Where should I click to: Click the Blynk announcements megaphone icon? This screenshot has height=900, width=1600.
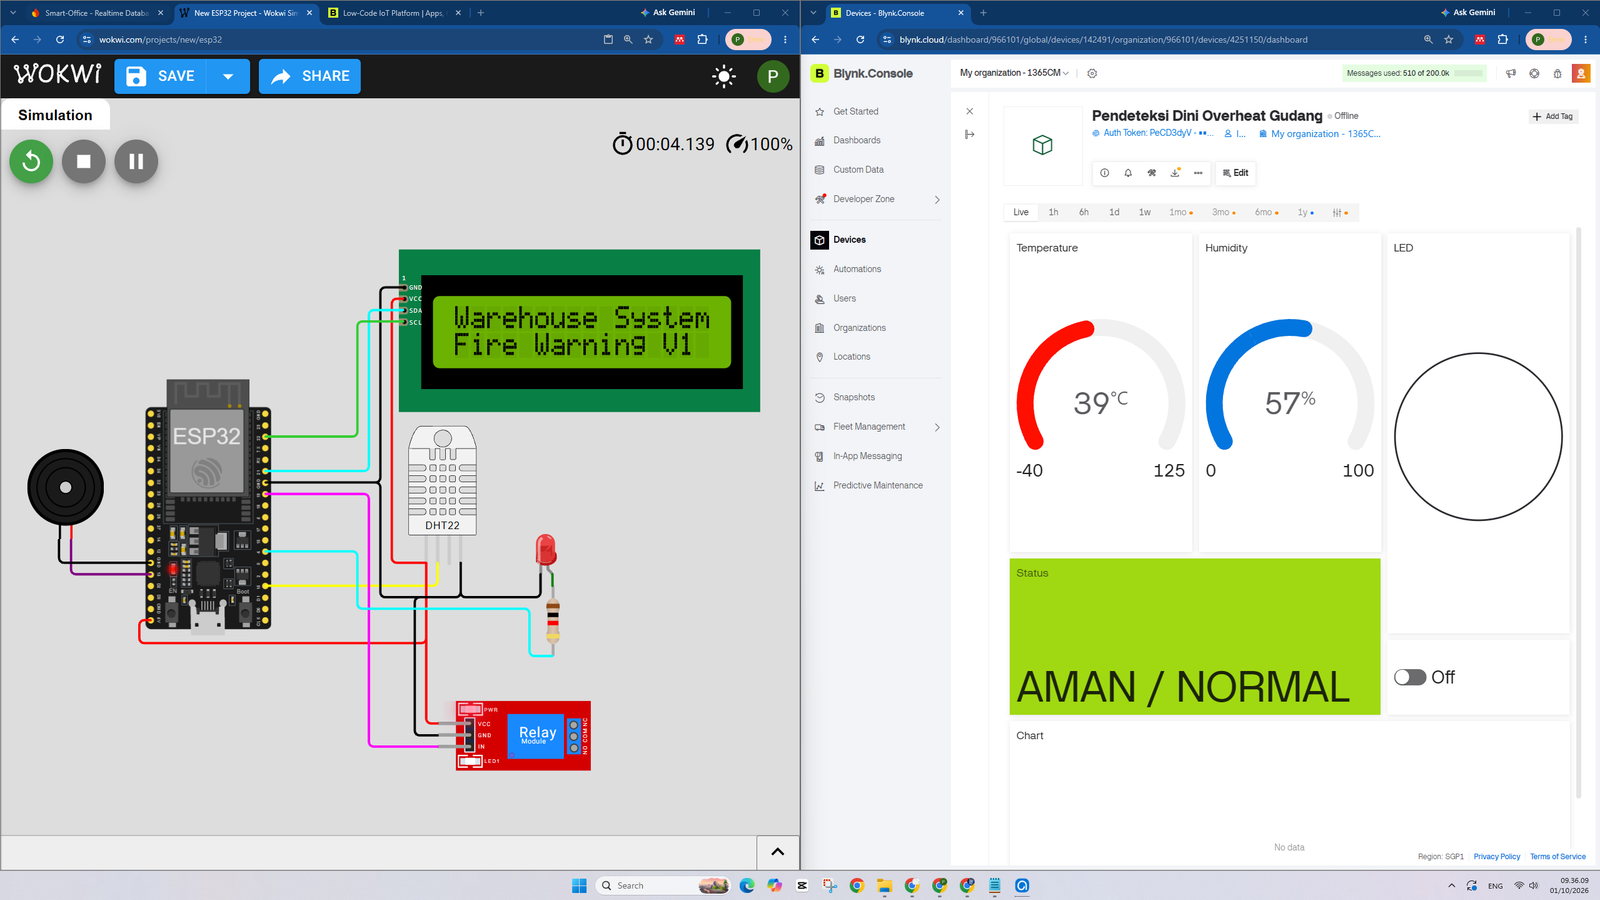[x=1511, y=73]
